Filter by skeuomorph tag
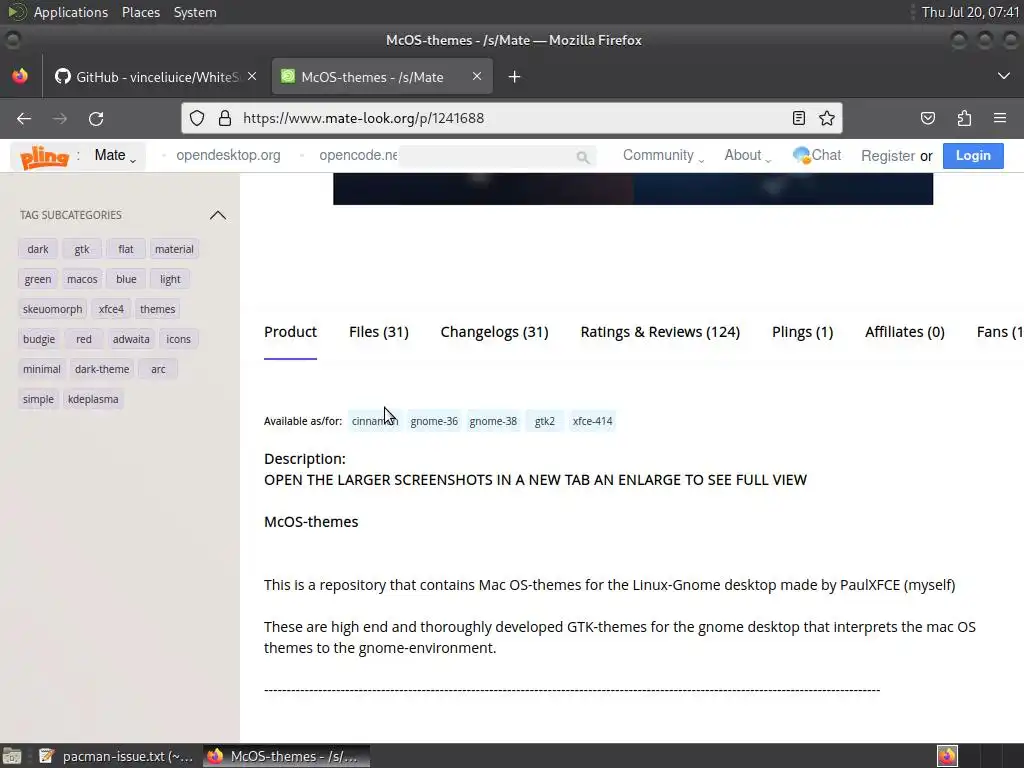The image size is (1024, 768). coord(52,309)
